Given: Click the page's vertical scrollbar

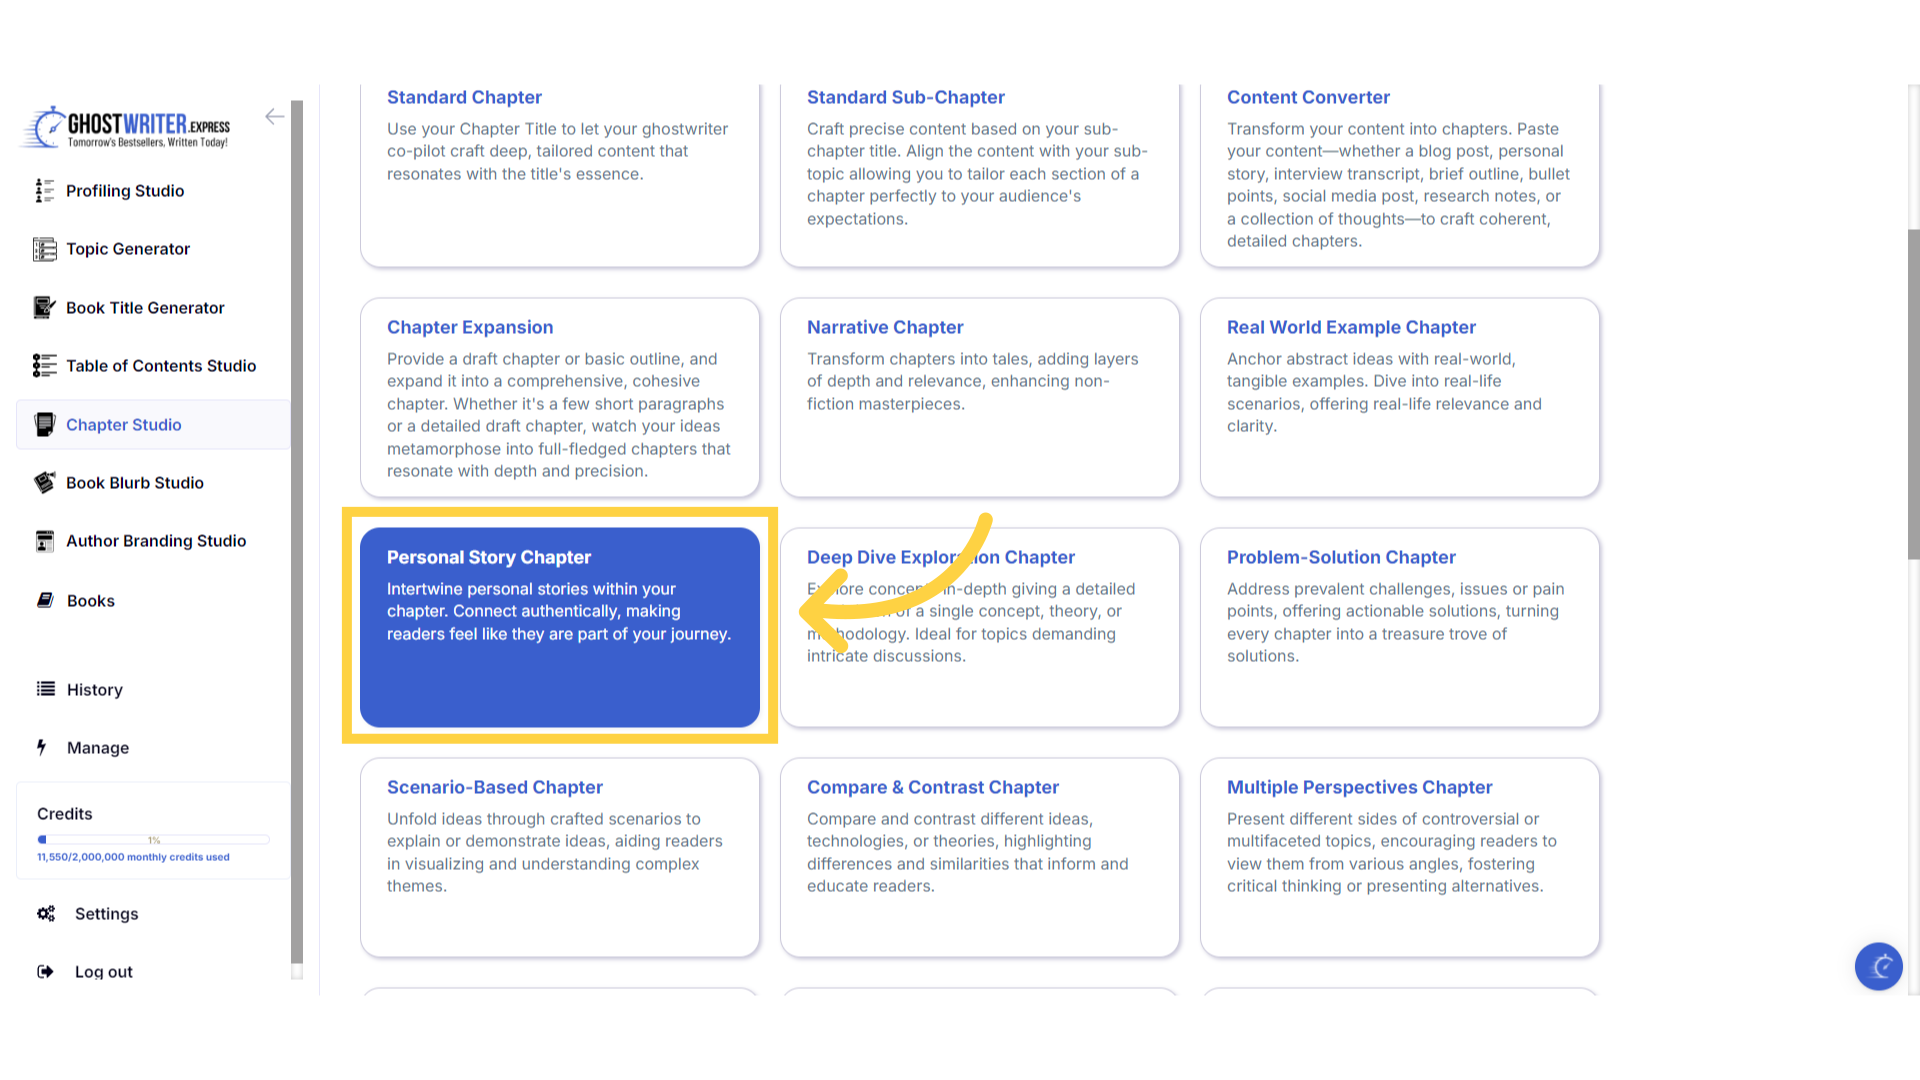Looking at the screenshot, I should coord(1913,394).
